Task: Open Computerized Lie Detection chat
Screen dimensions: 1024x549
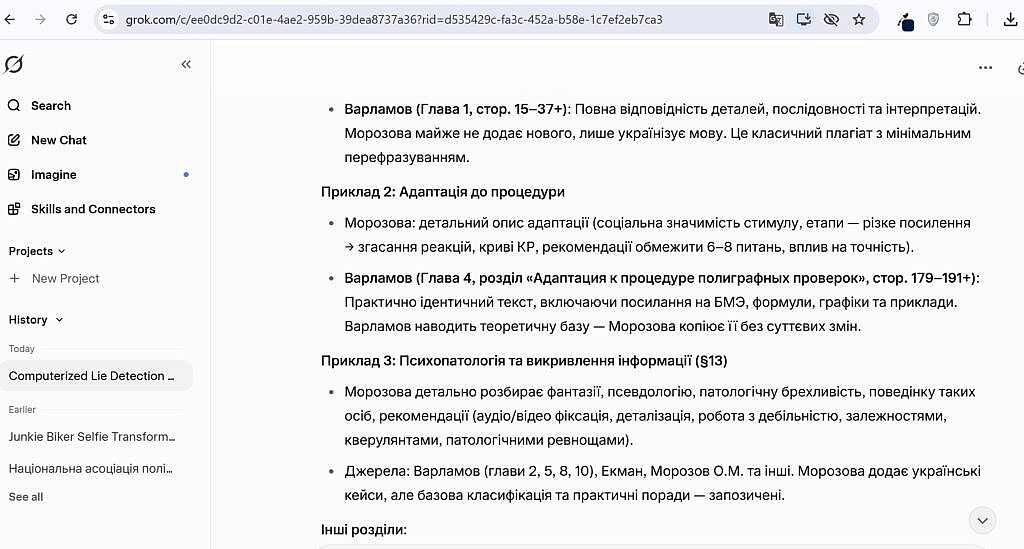Action: (x=97, y=376)
